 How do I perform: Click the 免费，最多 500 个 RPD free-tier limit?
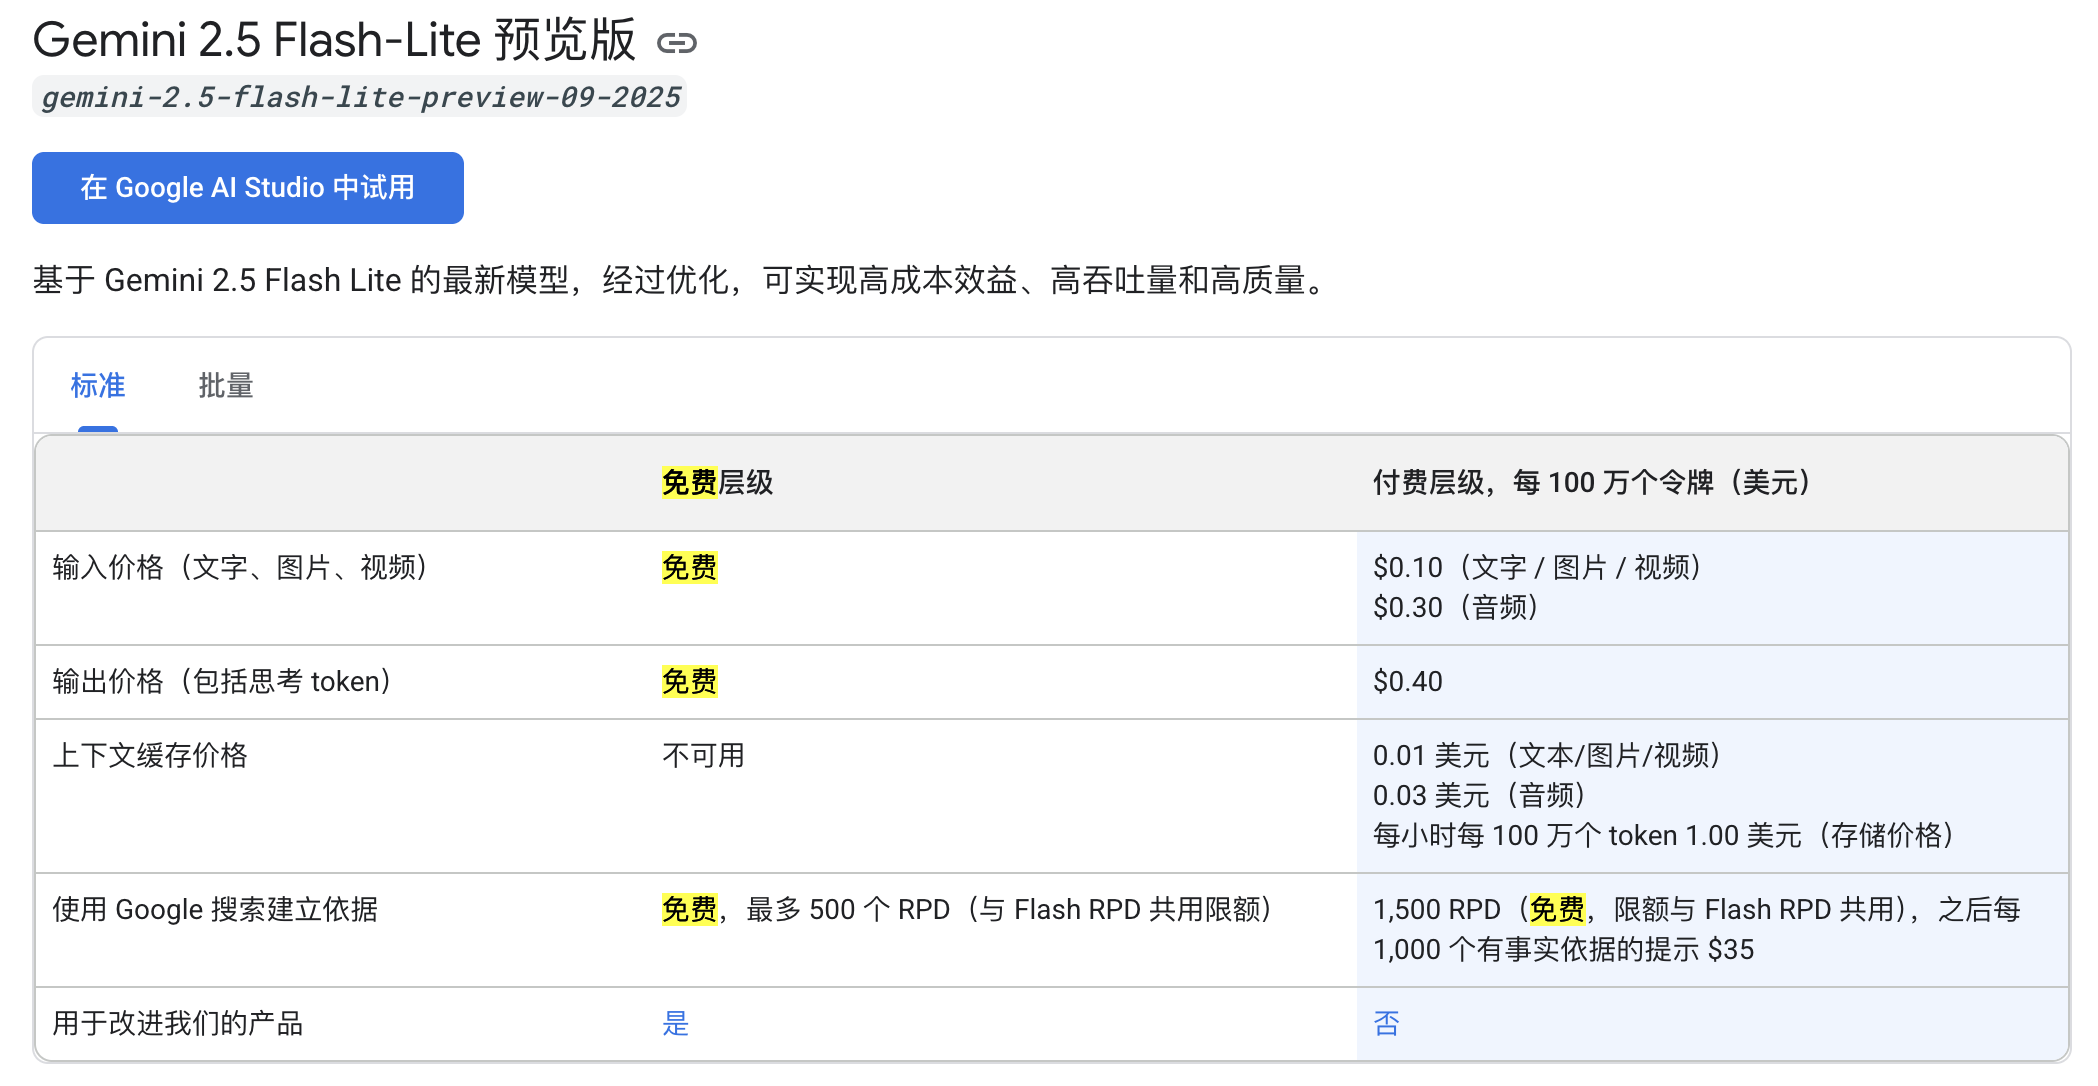pos(967,910)
